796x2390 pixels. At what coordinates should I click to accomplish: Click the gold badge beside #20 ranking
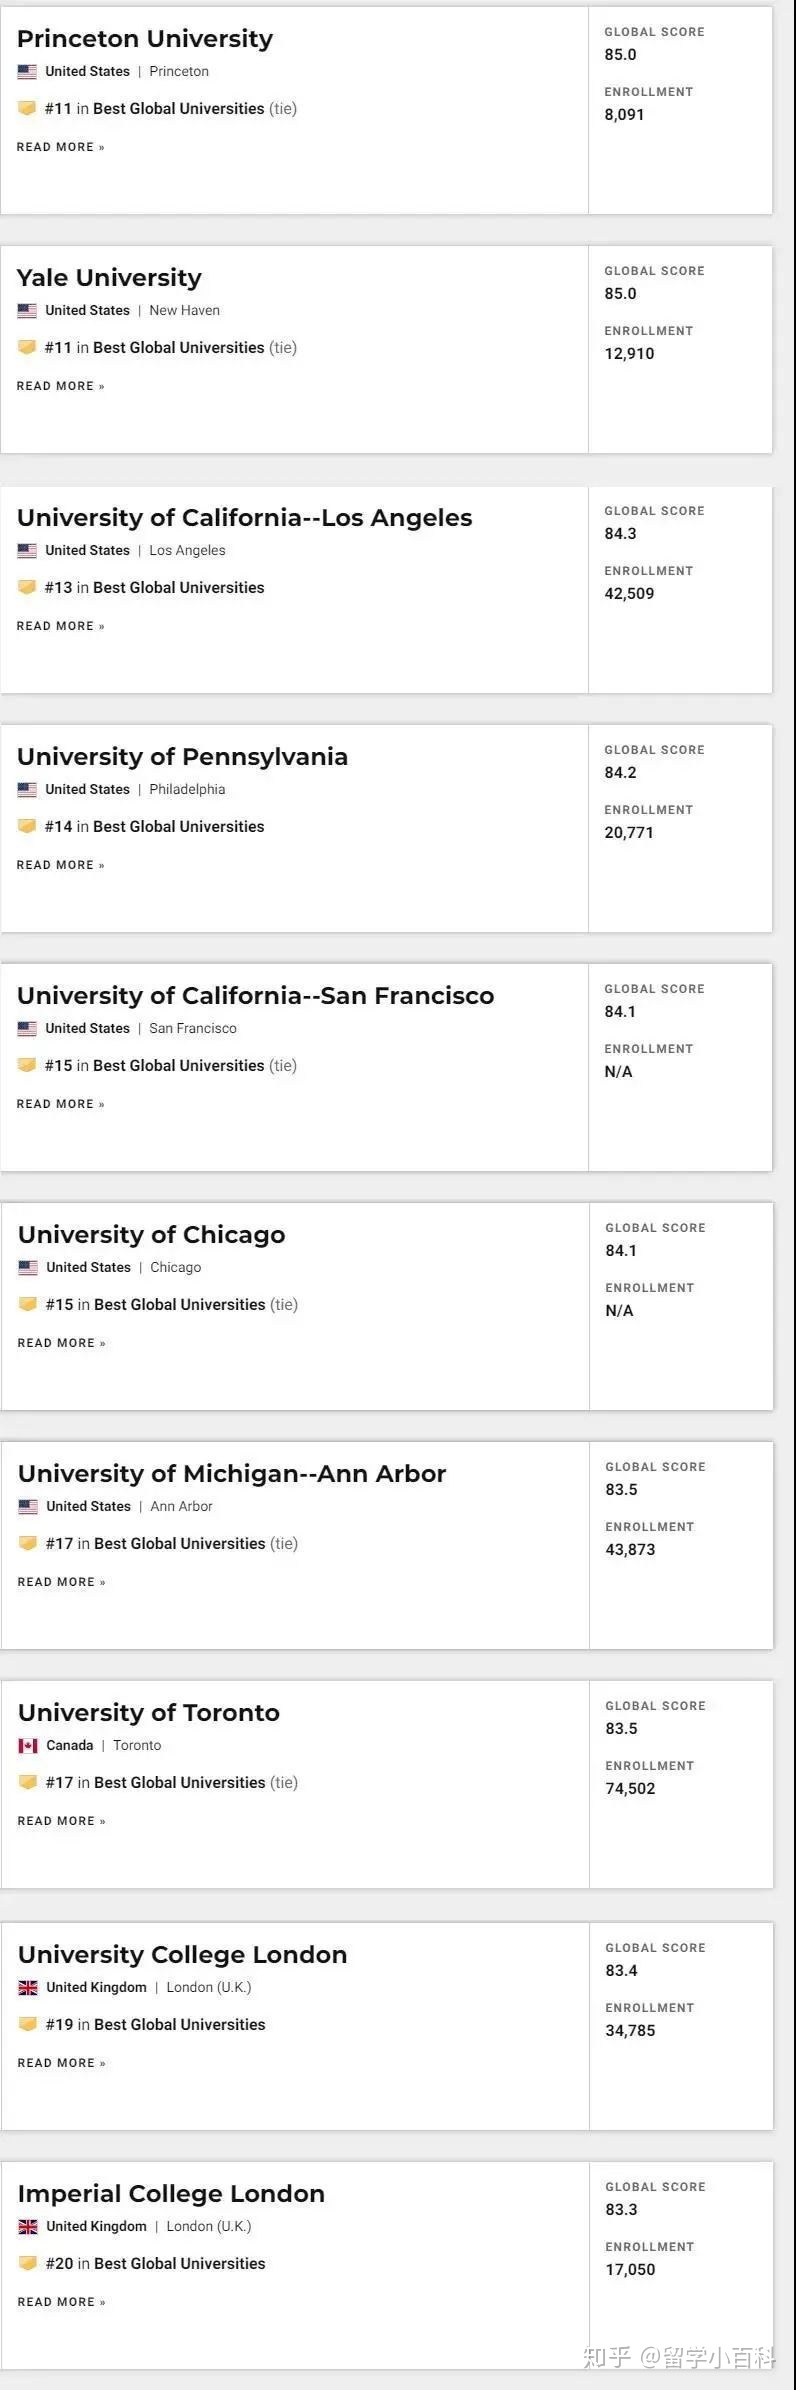pyautogui.click(x=28, y=2263)
